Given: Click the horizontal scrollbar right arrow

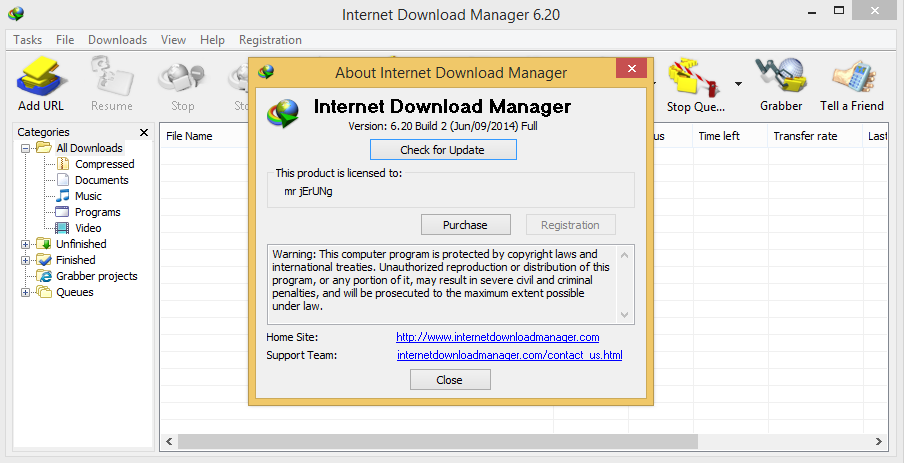Looking at the screenshot, I should point(879,442).
